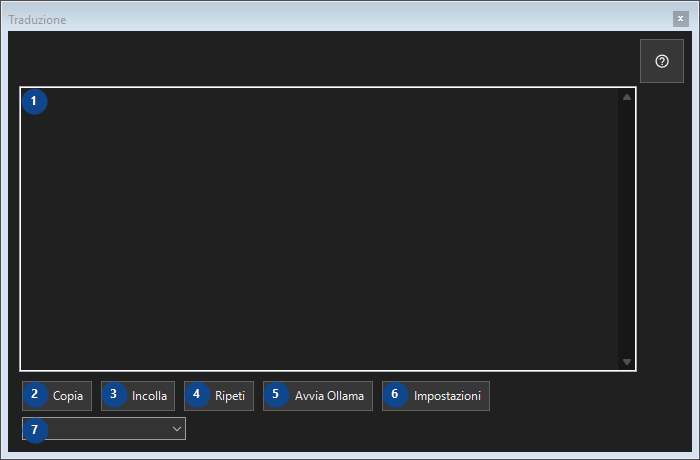
Task: Click the Ripeti button
Action: click(219, 396)
